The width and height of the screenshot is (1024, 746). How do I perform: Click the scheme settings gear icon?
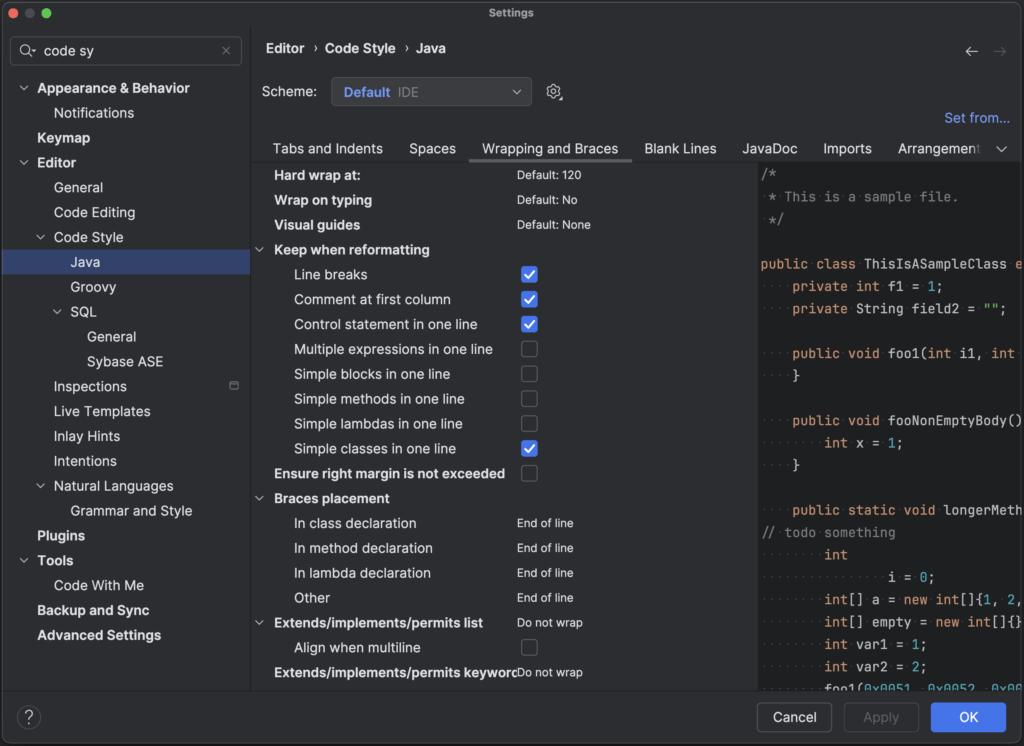[554, 92]
